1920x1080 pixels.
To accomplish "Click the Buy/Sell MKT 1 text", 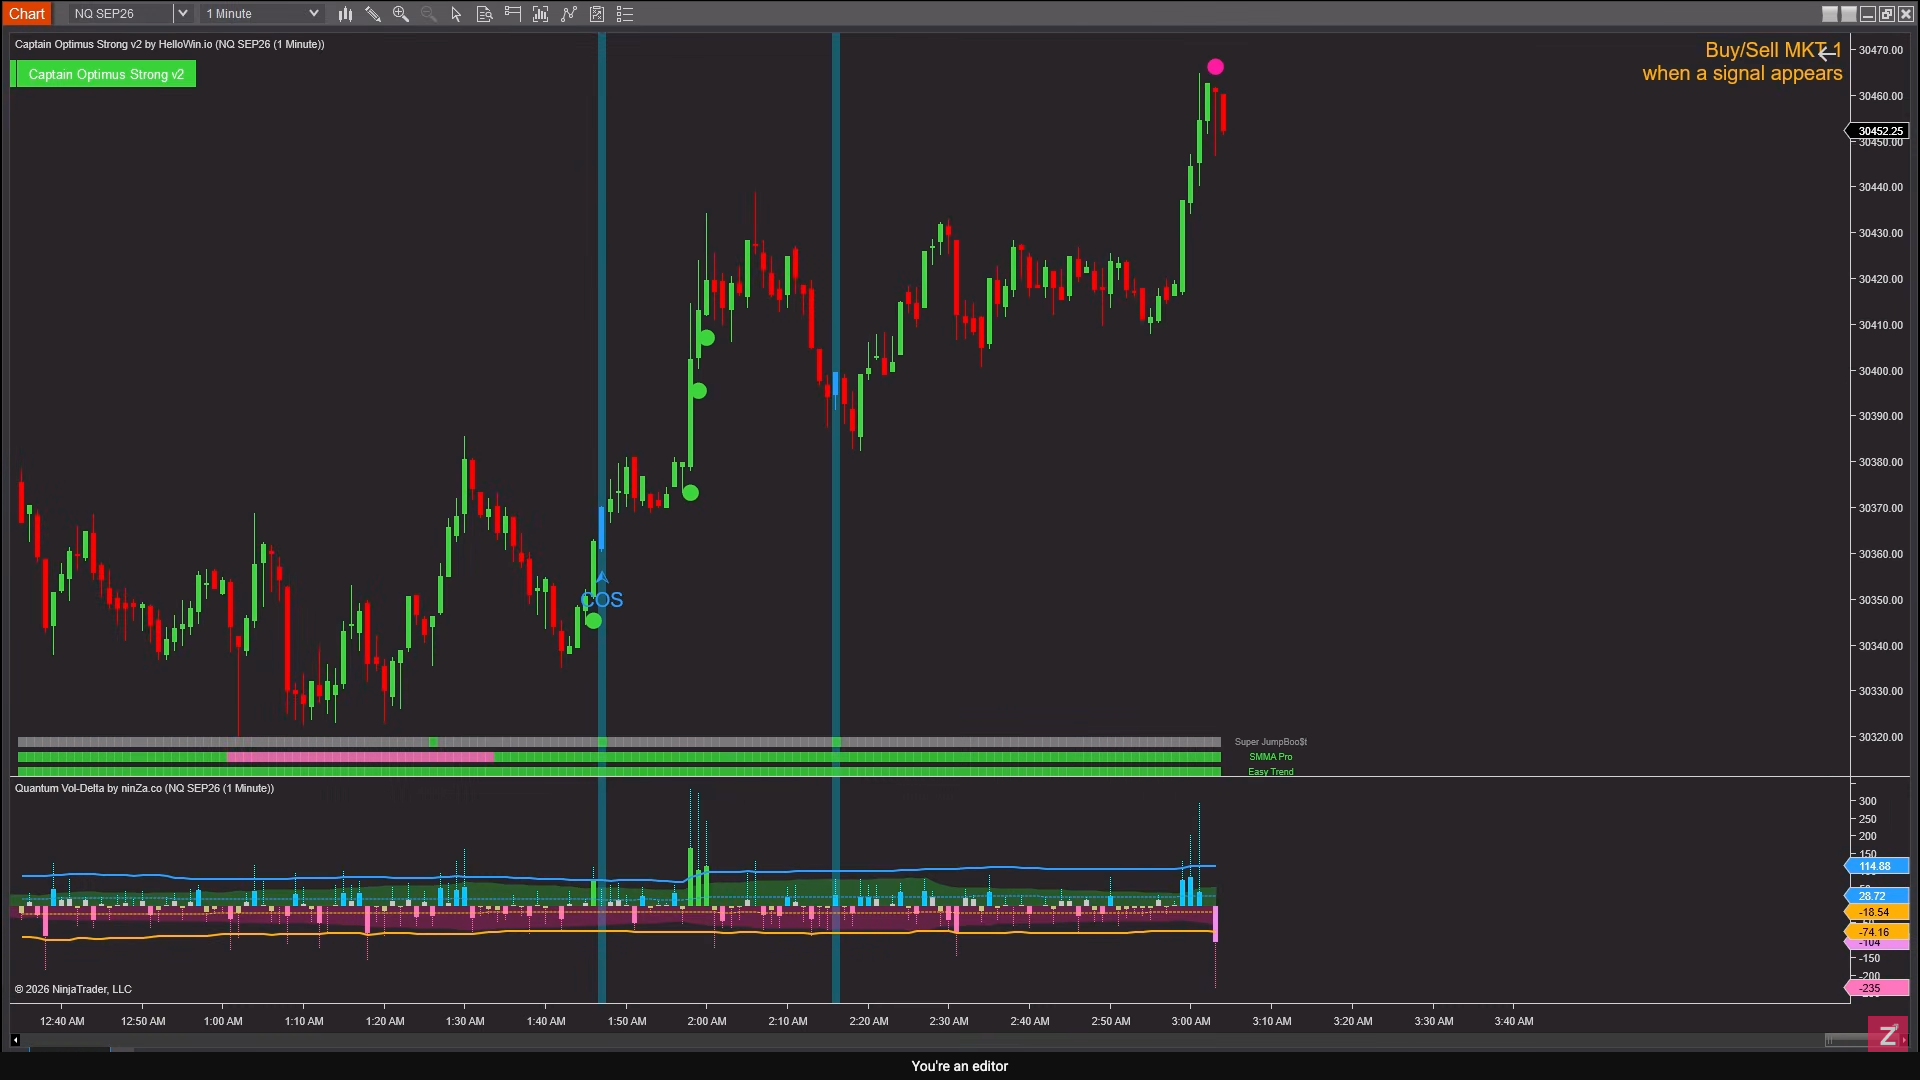I will [1773, 50].
